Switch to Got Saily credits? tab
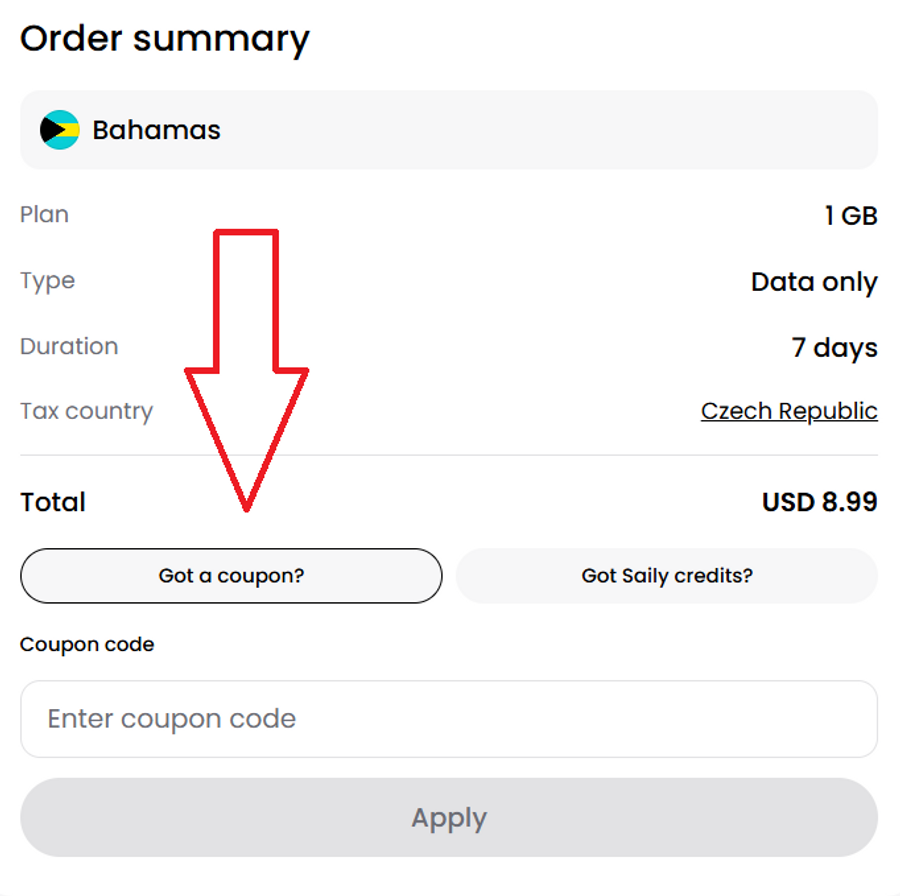900x896 pixels. point(667,576)
